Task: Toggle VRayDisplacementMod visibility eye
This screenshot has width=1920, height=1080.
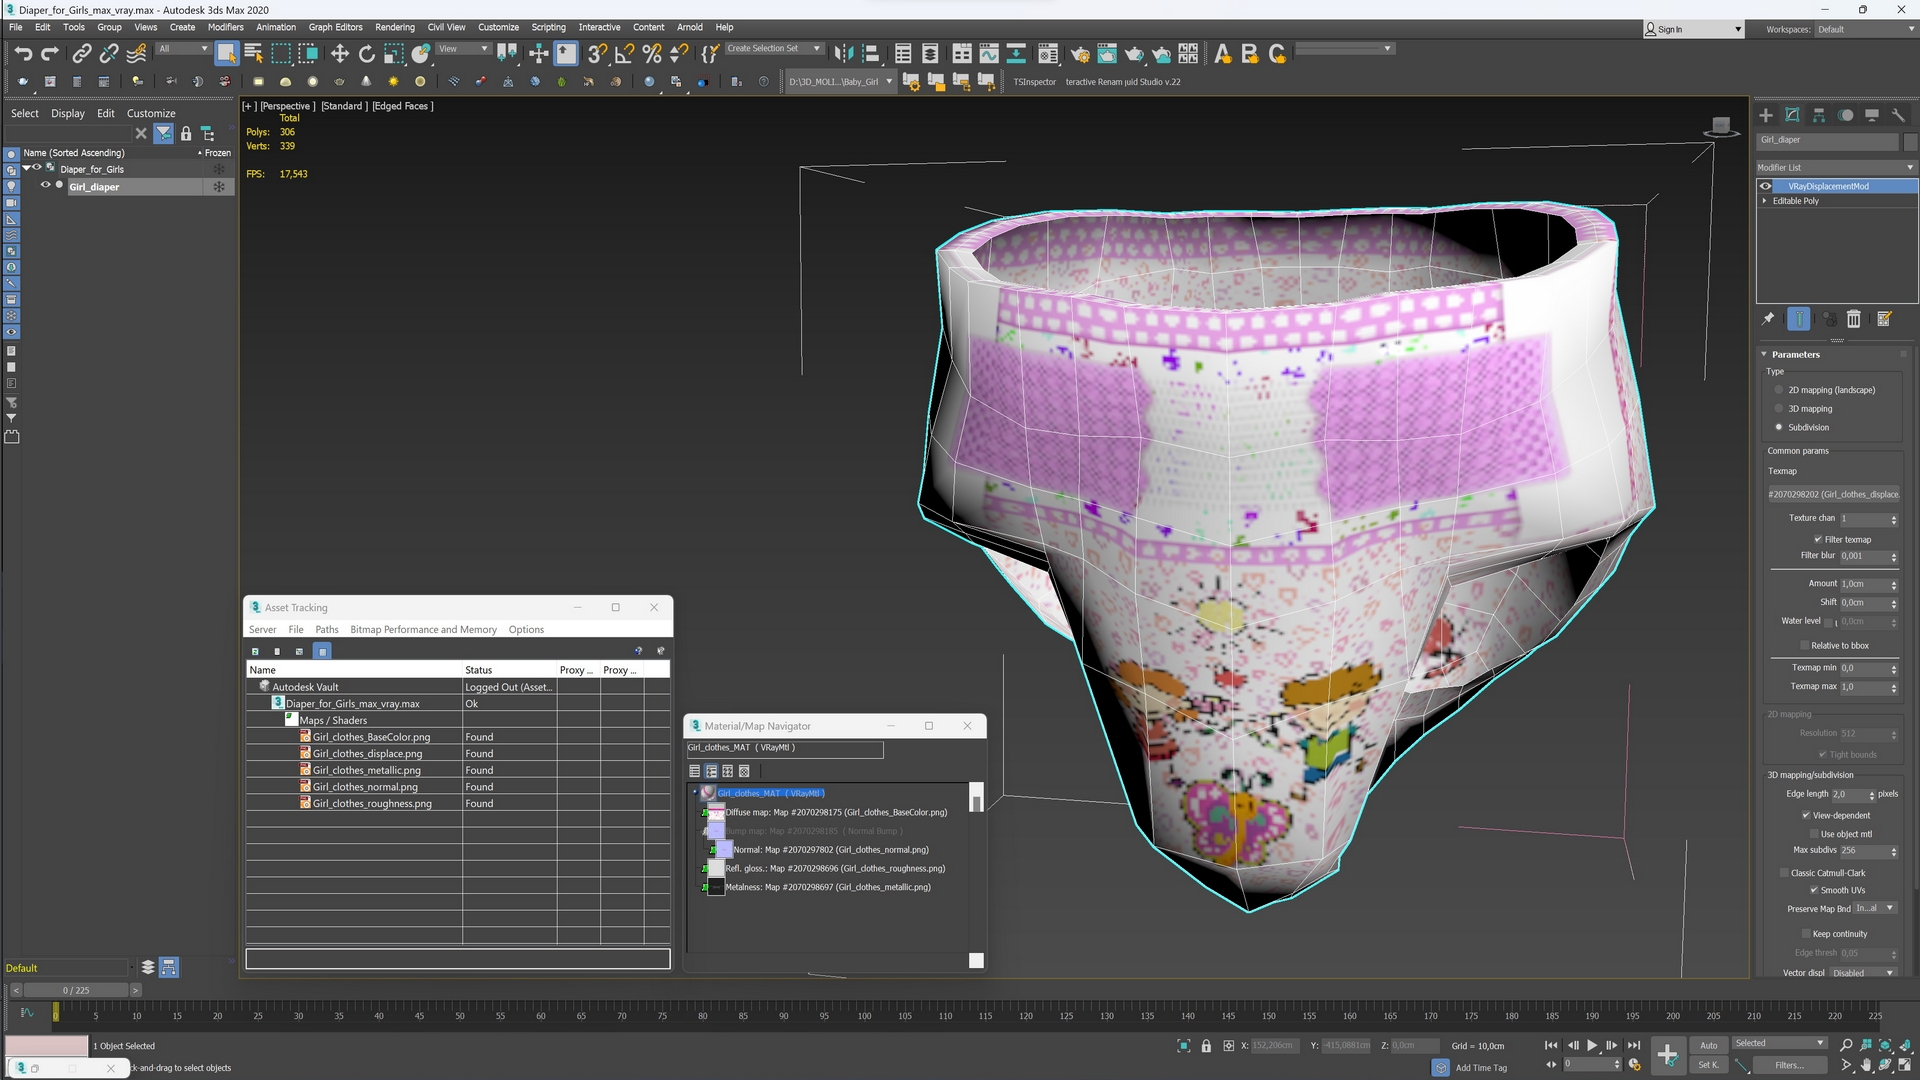Action: tap(1766, 186)
